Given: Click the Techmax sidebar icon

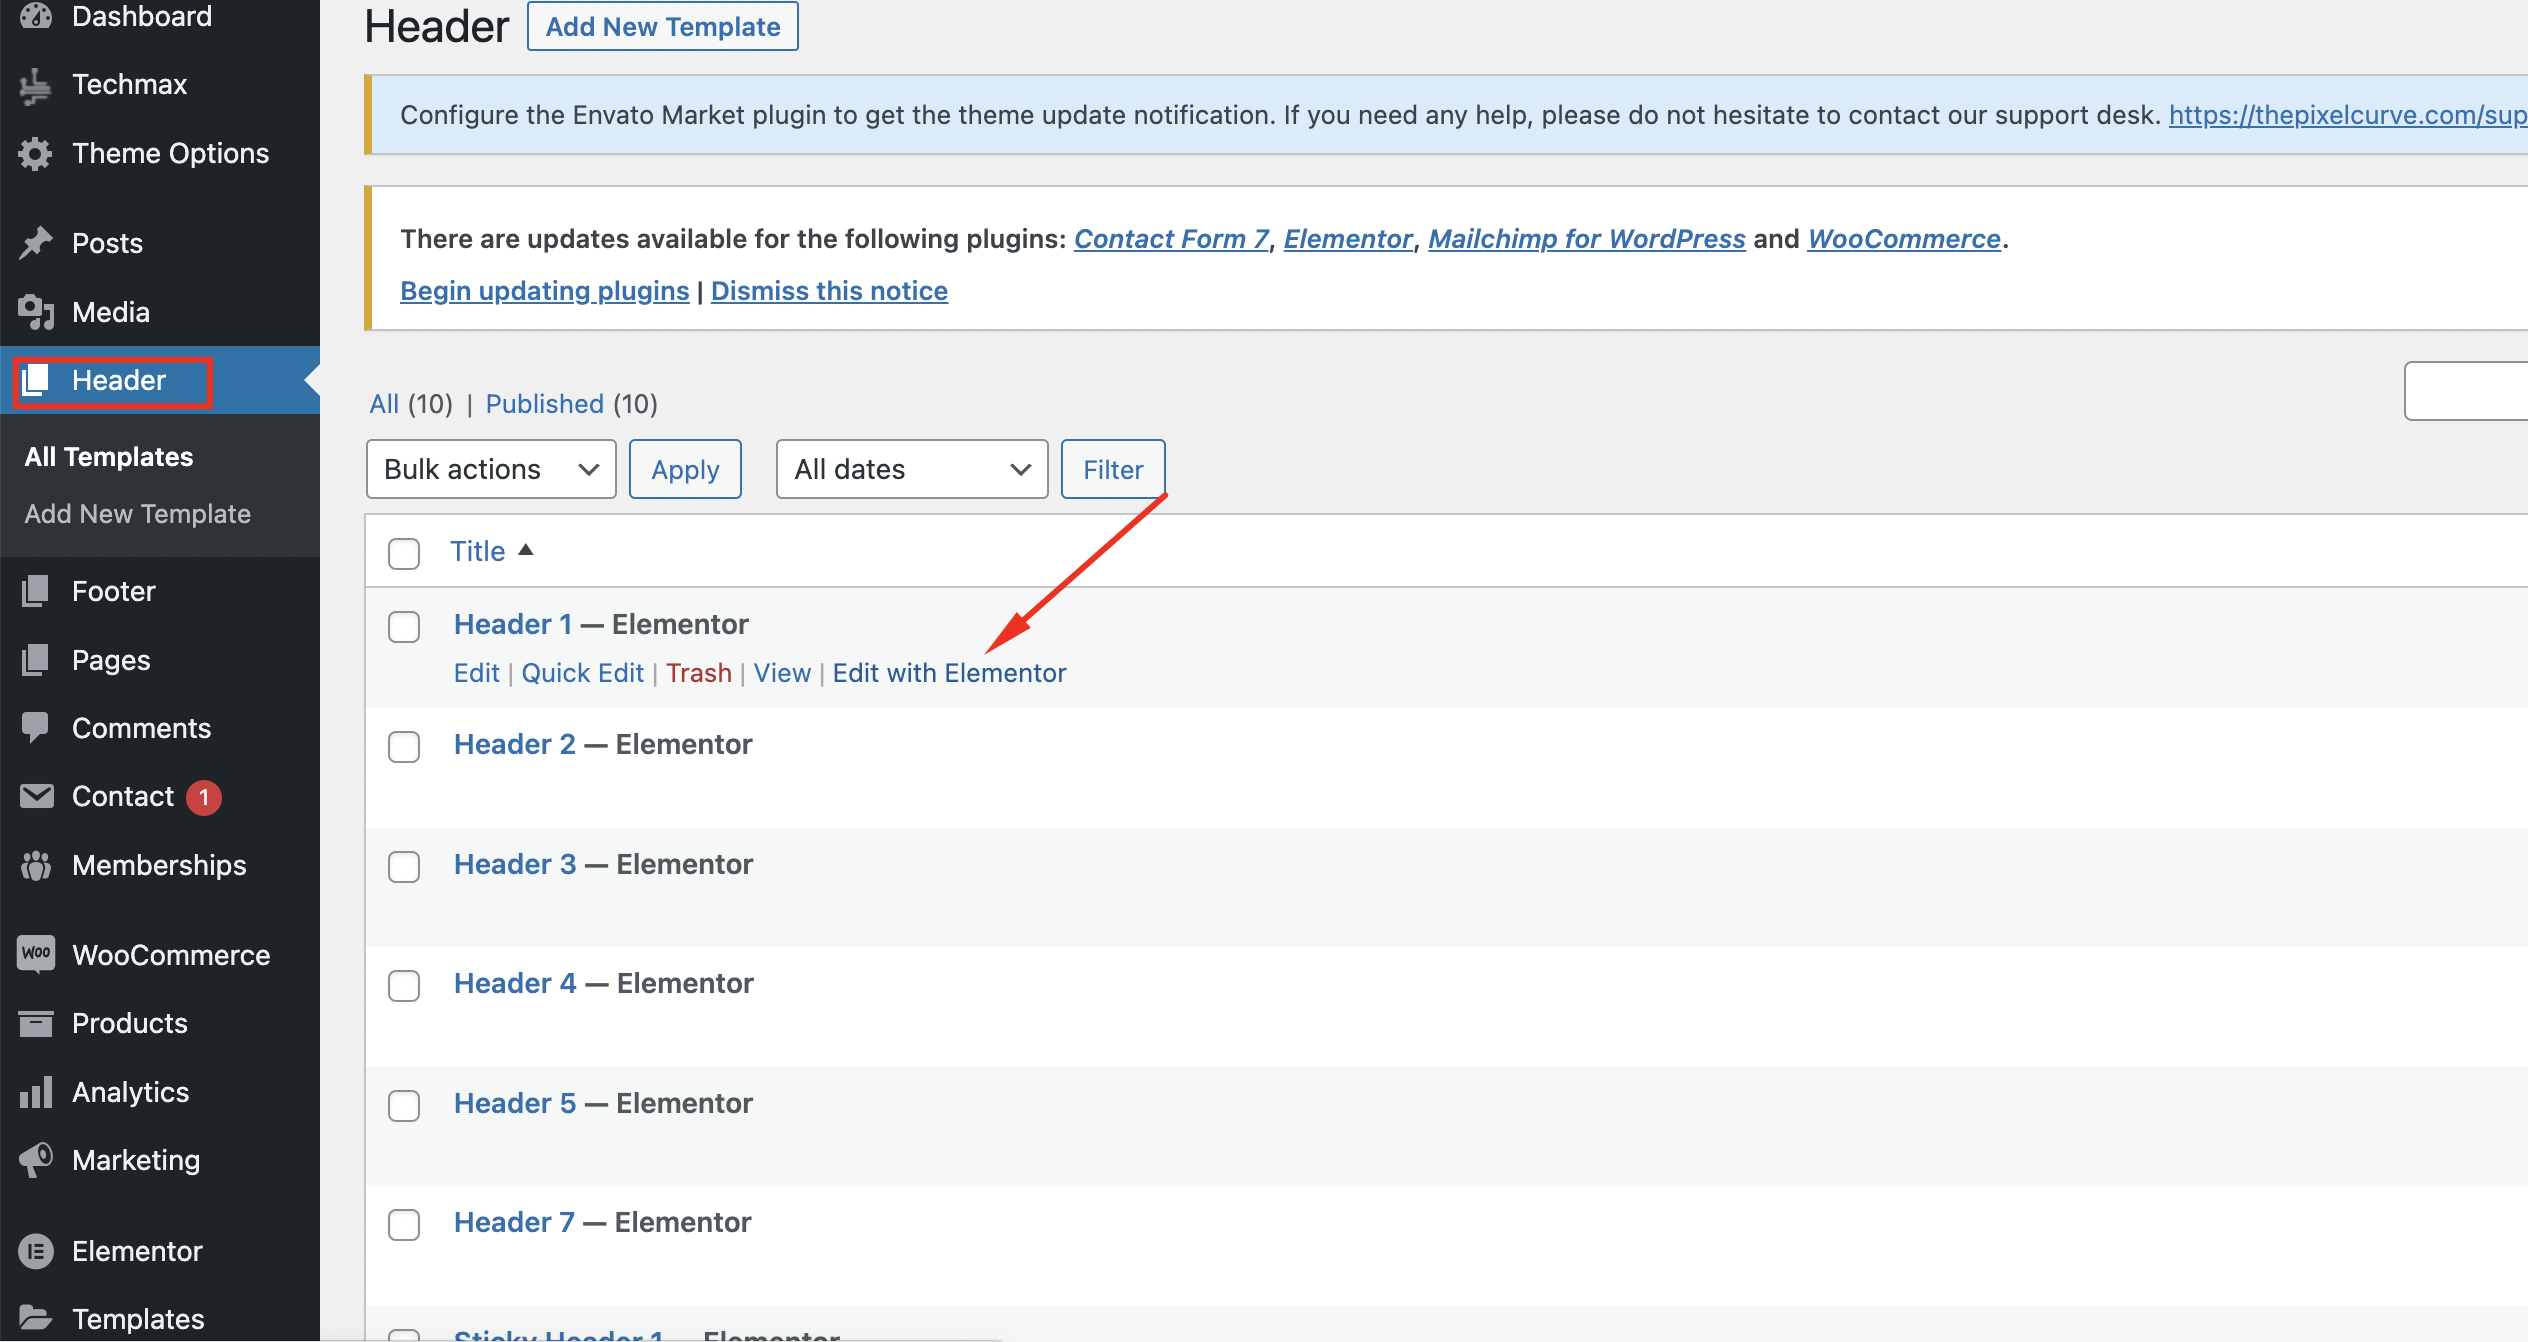Looking at the screenshot, I should pos(36,85).
